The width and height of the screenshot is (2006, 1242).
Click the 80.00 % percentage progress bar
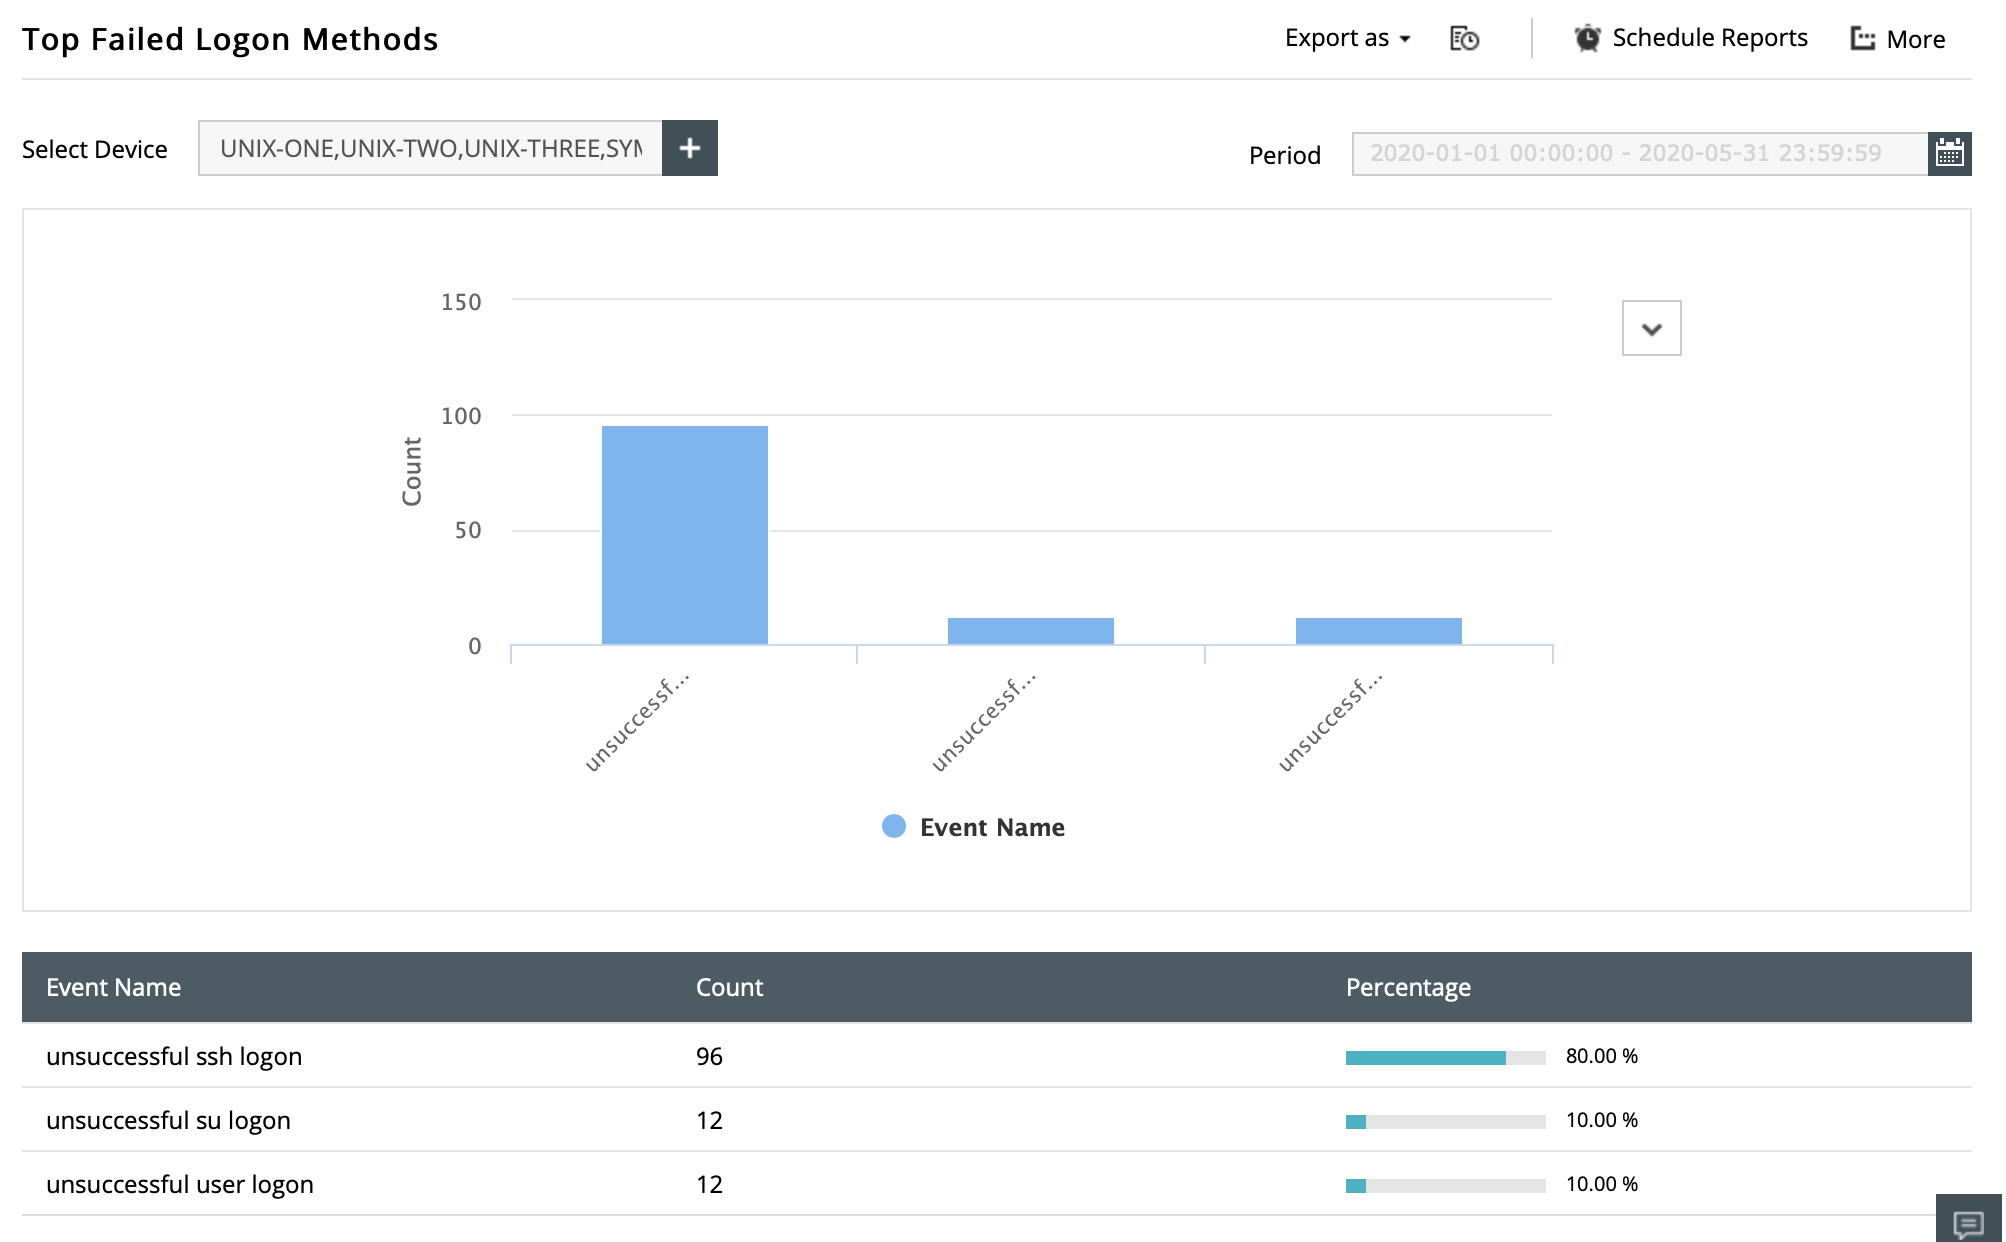1444,1057
